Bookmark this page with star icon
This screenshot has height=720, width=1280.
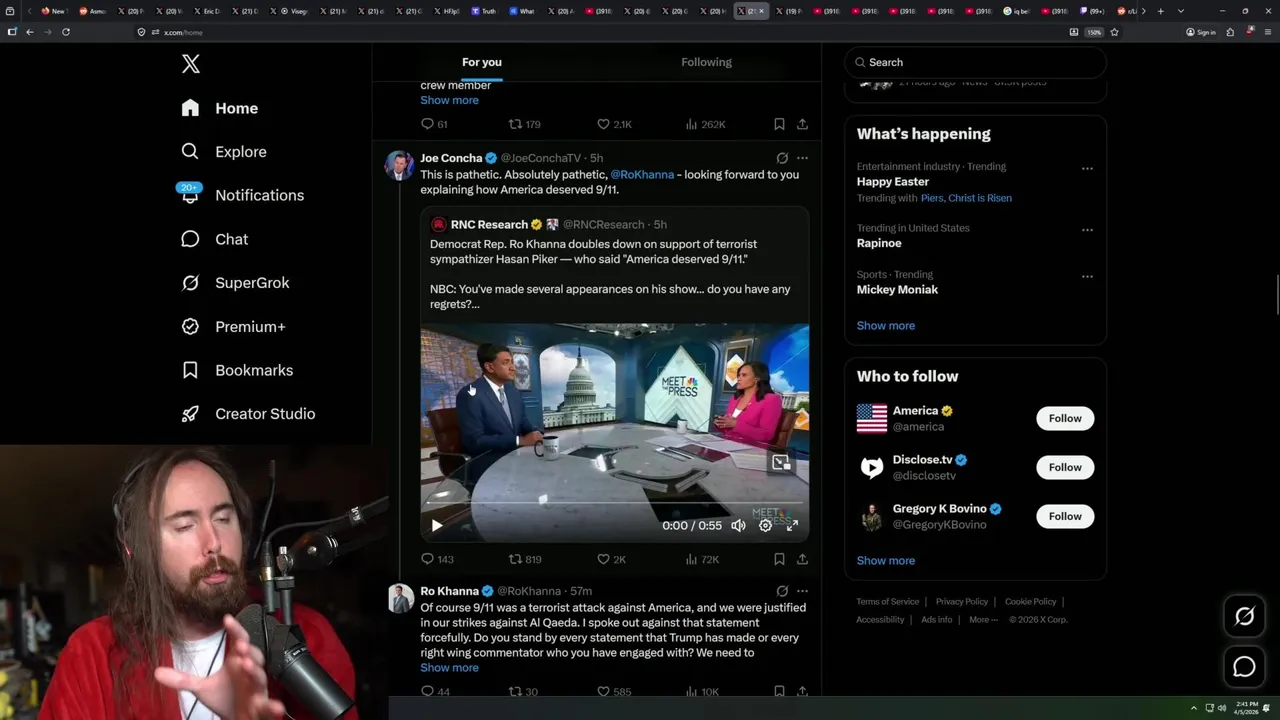pos(1114,32)
